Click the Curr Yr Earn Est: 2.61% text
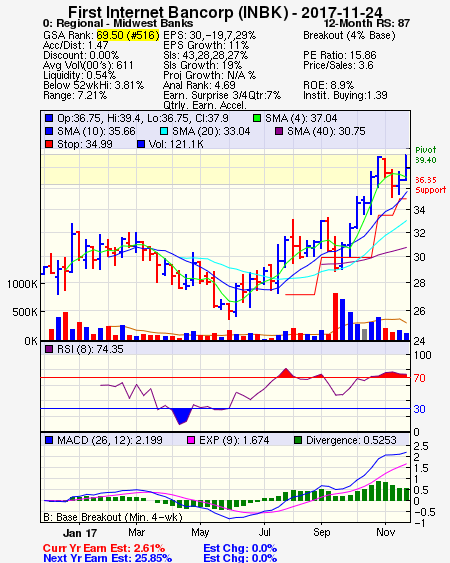The image size is (450, 563). [x=104, y=549]
